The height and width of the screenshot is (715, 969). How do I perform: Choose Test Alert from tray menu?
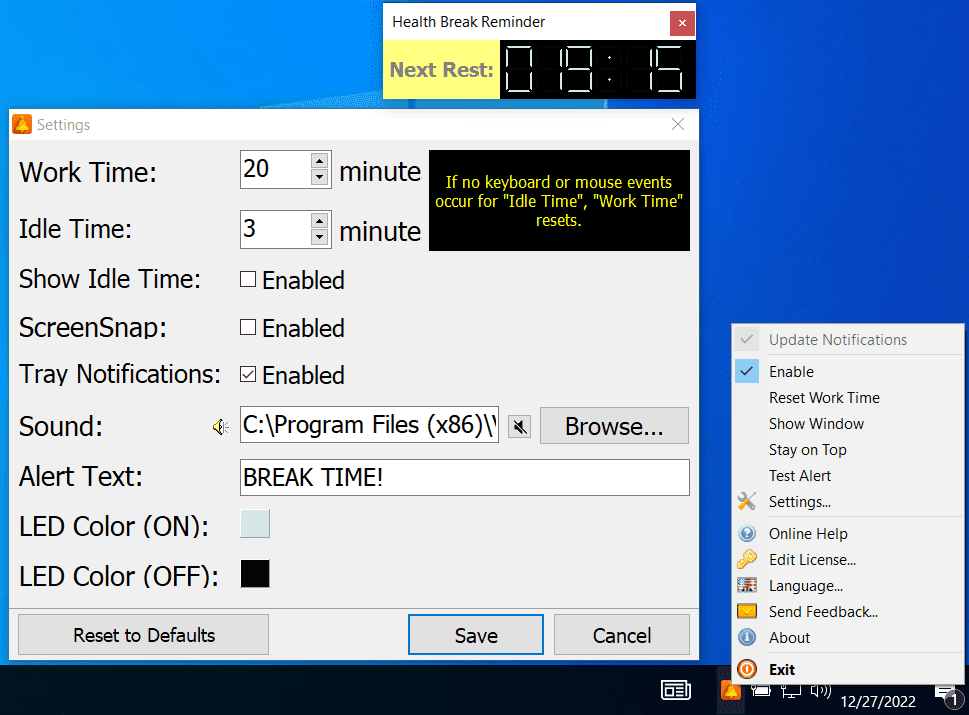800,475
